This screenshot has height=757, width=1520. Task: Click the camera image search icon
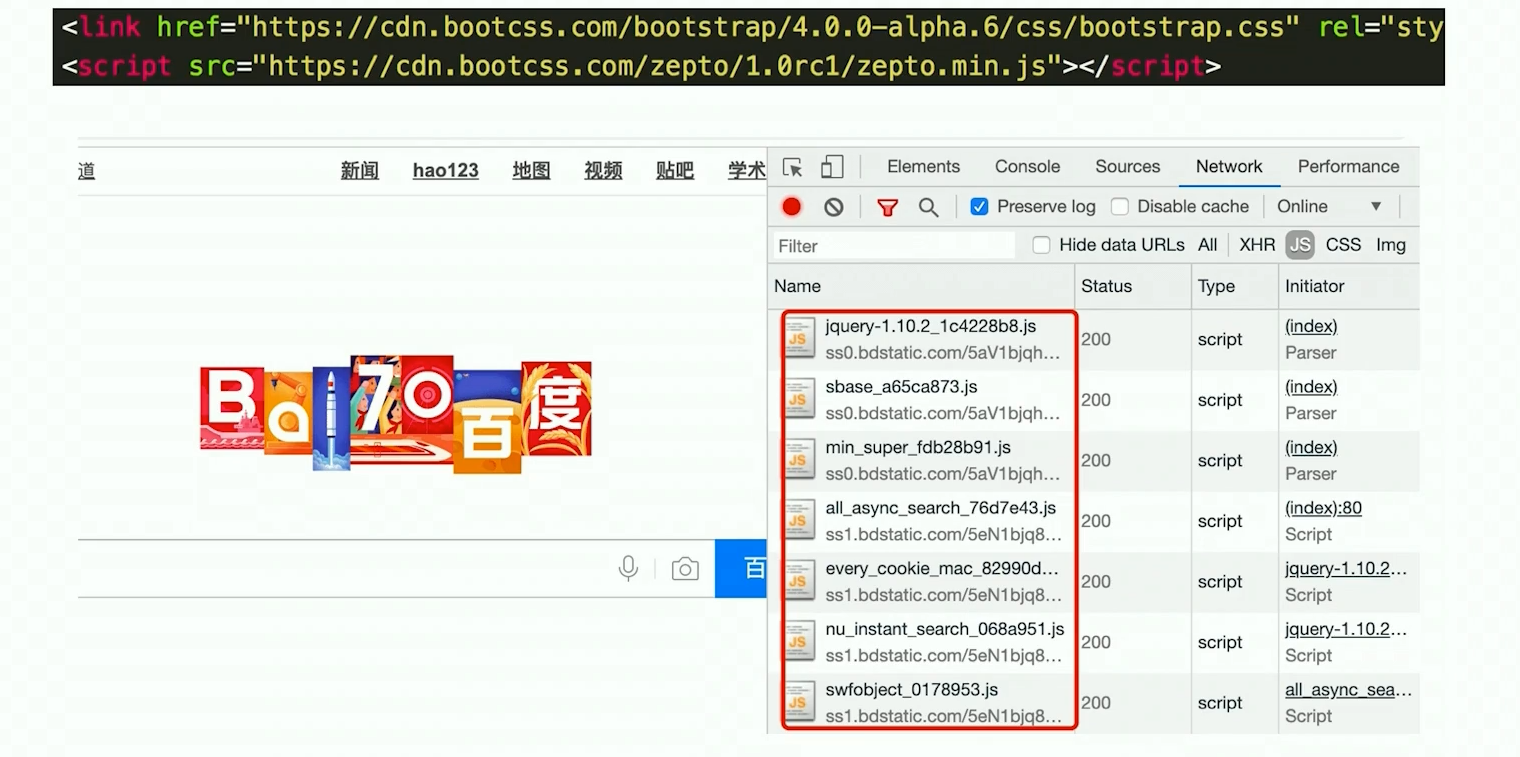tap(685, 569)
